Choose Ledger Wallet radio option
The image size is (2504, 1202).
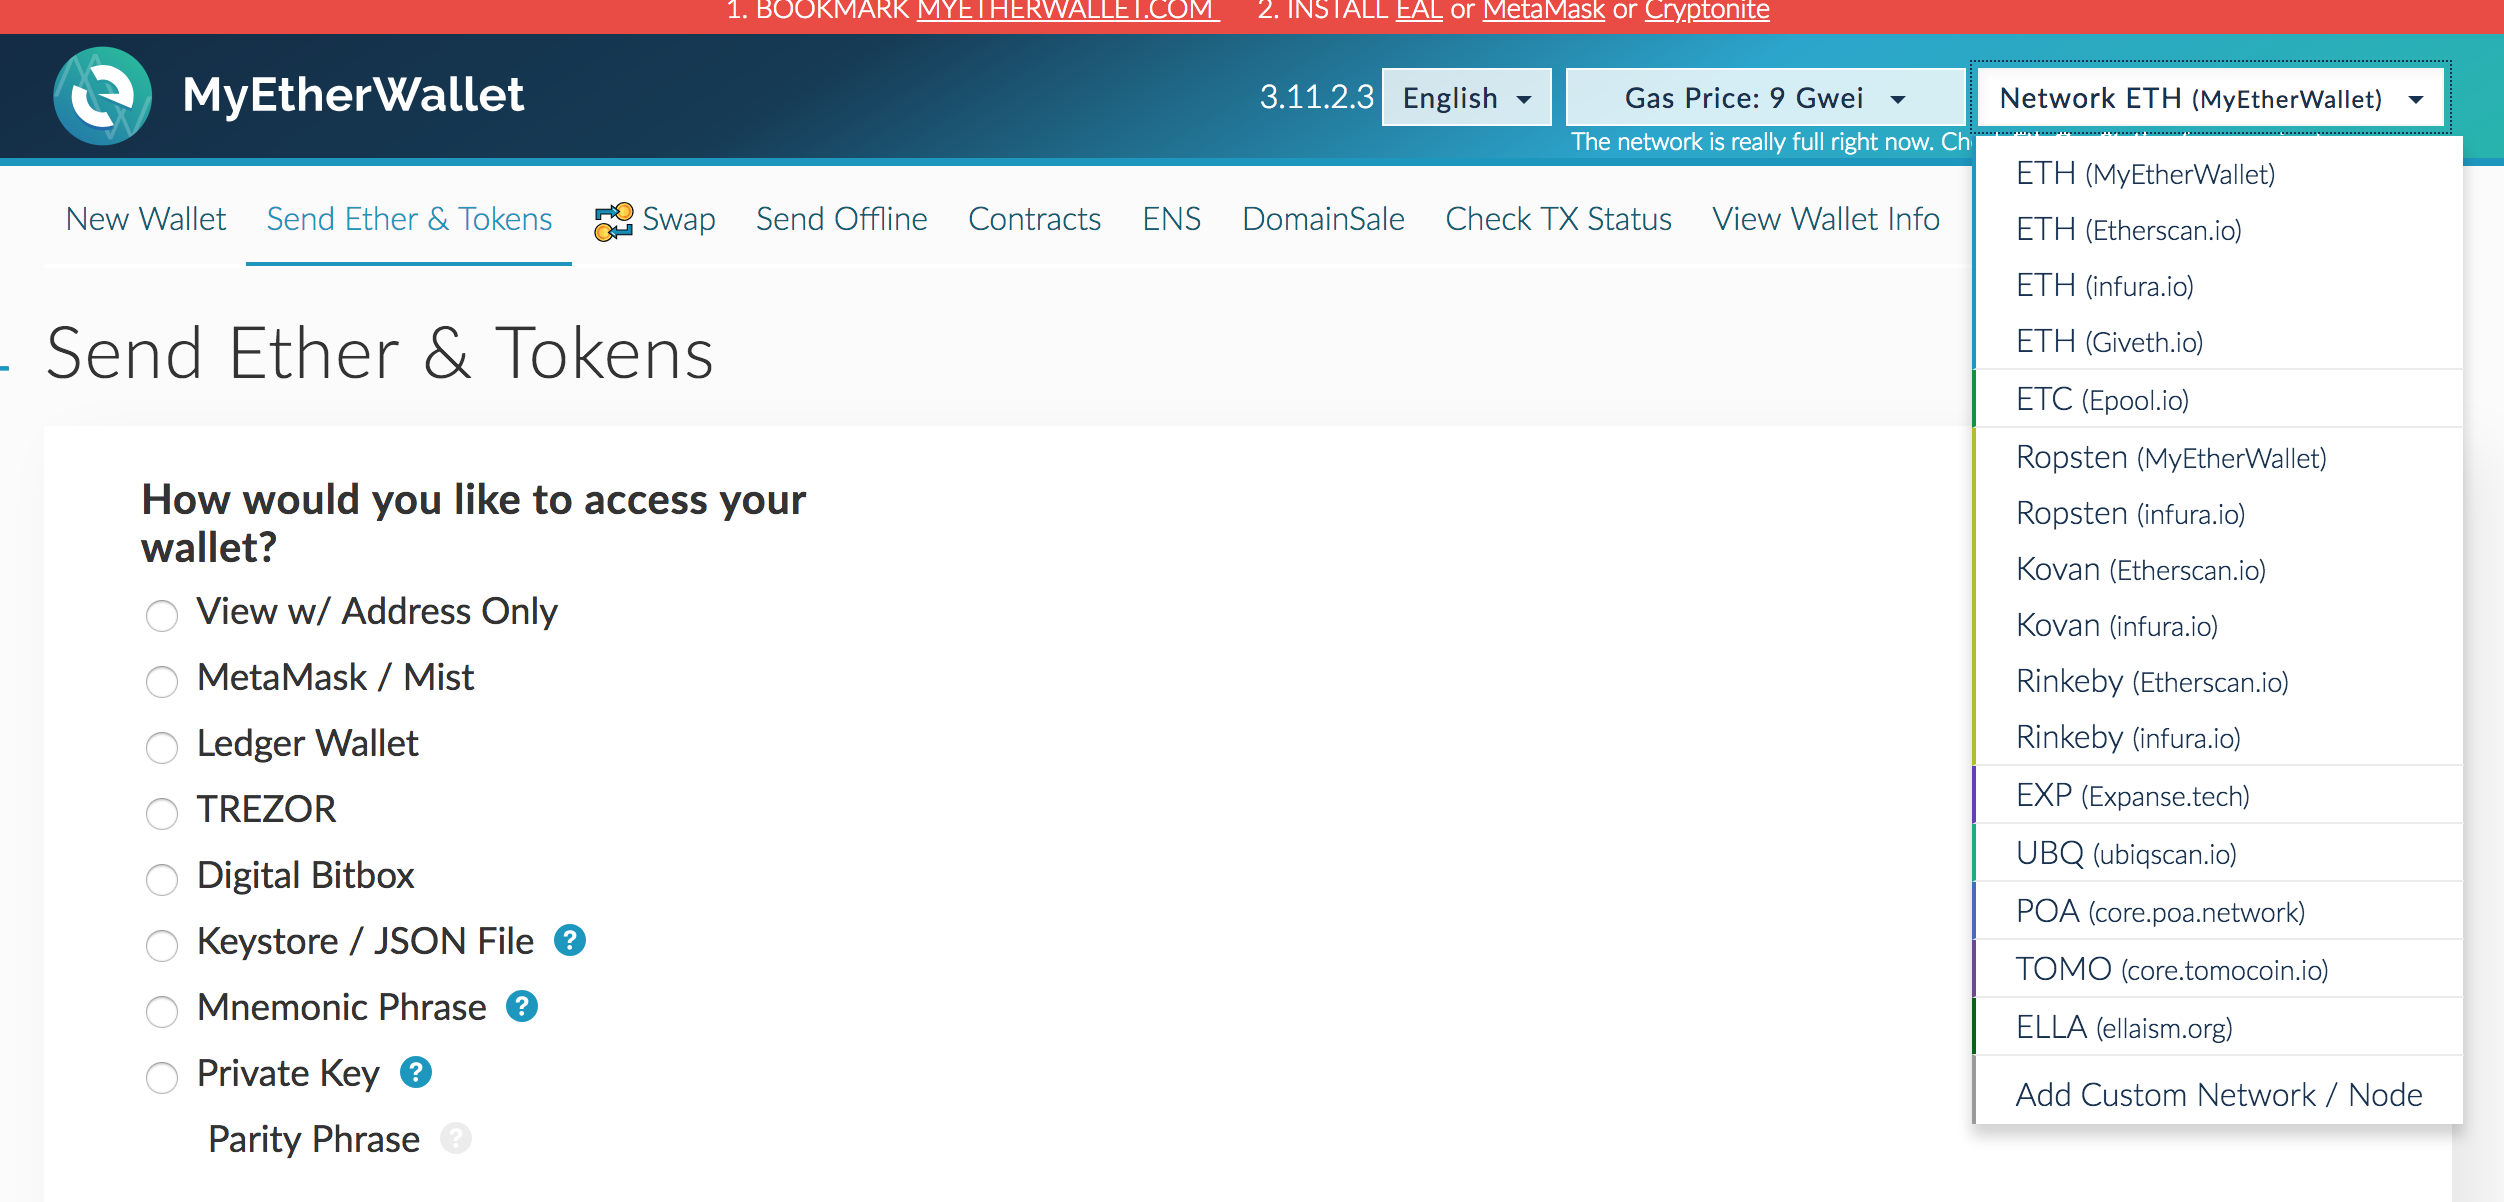click(x=162, y=747)
